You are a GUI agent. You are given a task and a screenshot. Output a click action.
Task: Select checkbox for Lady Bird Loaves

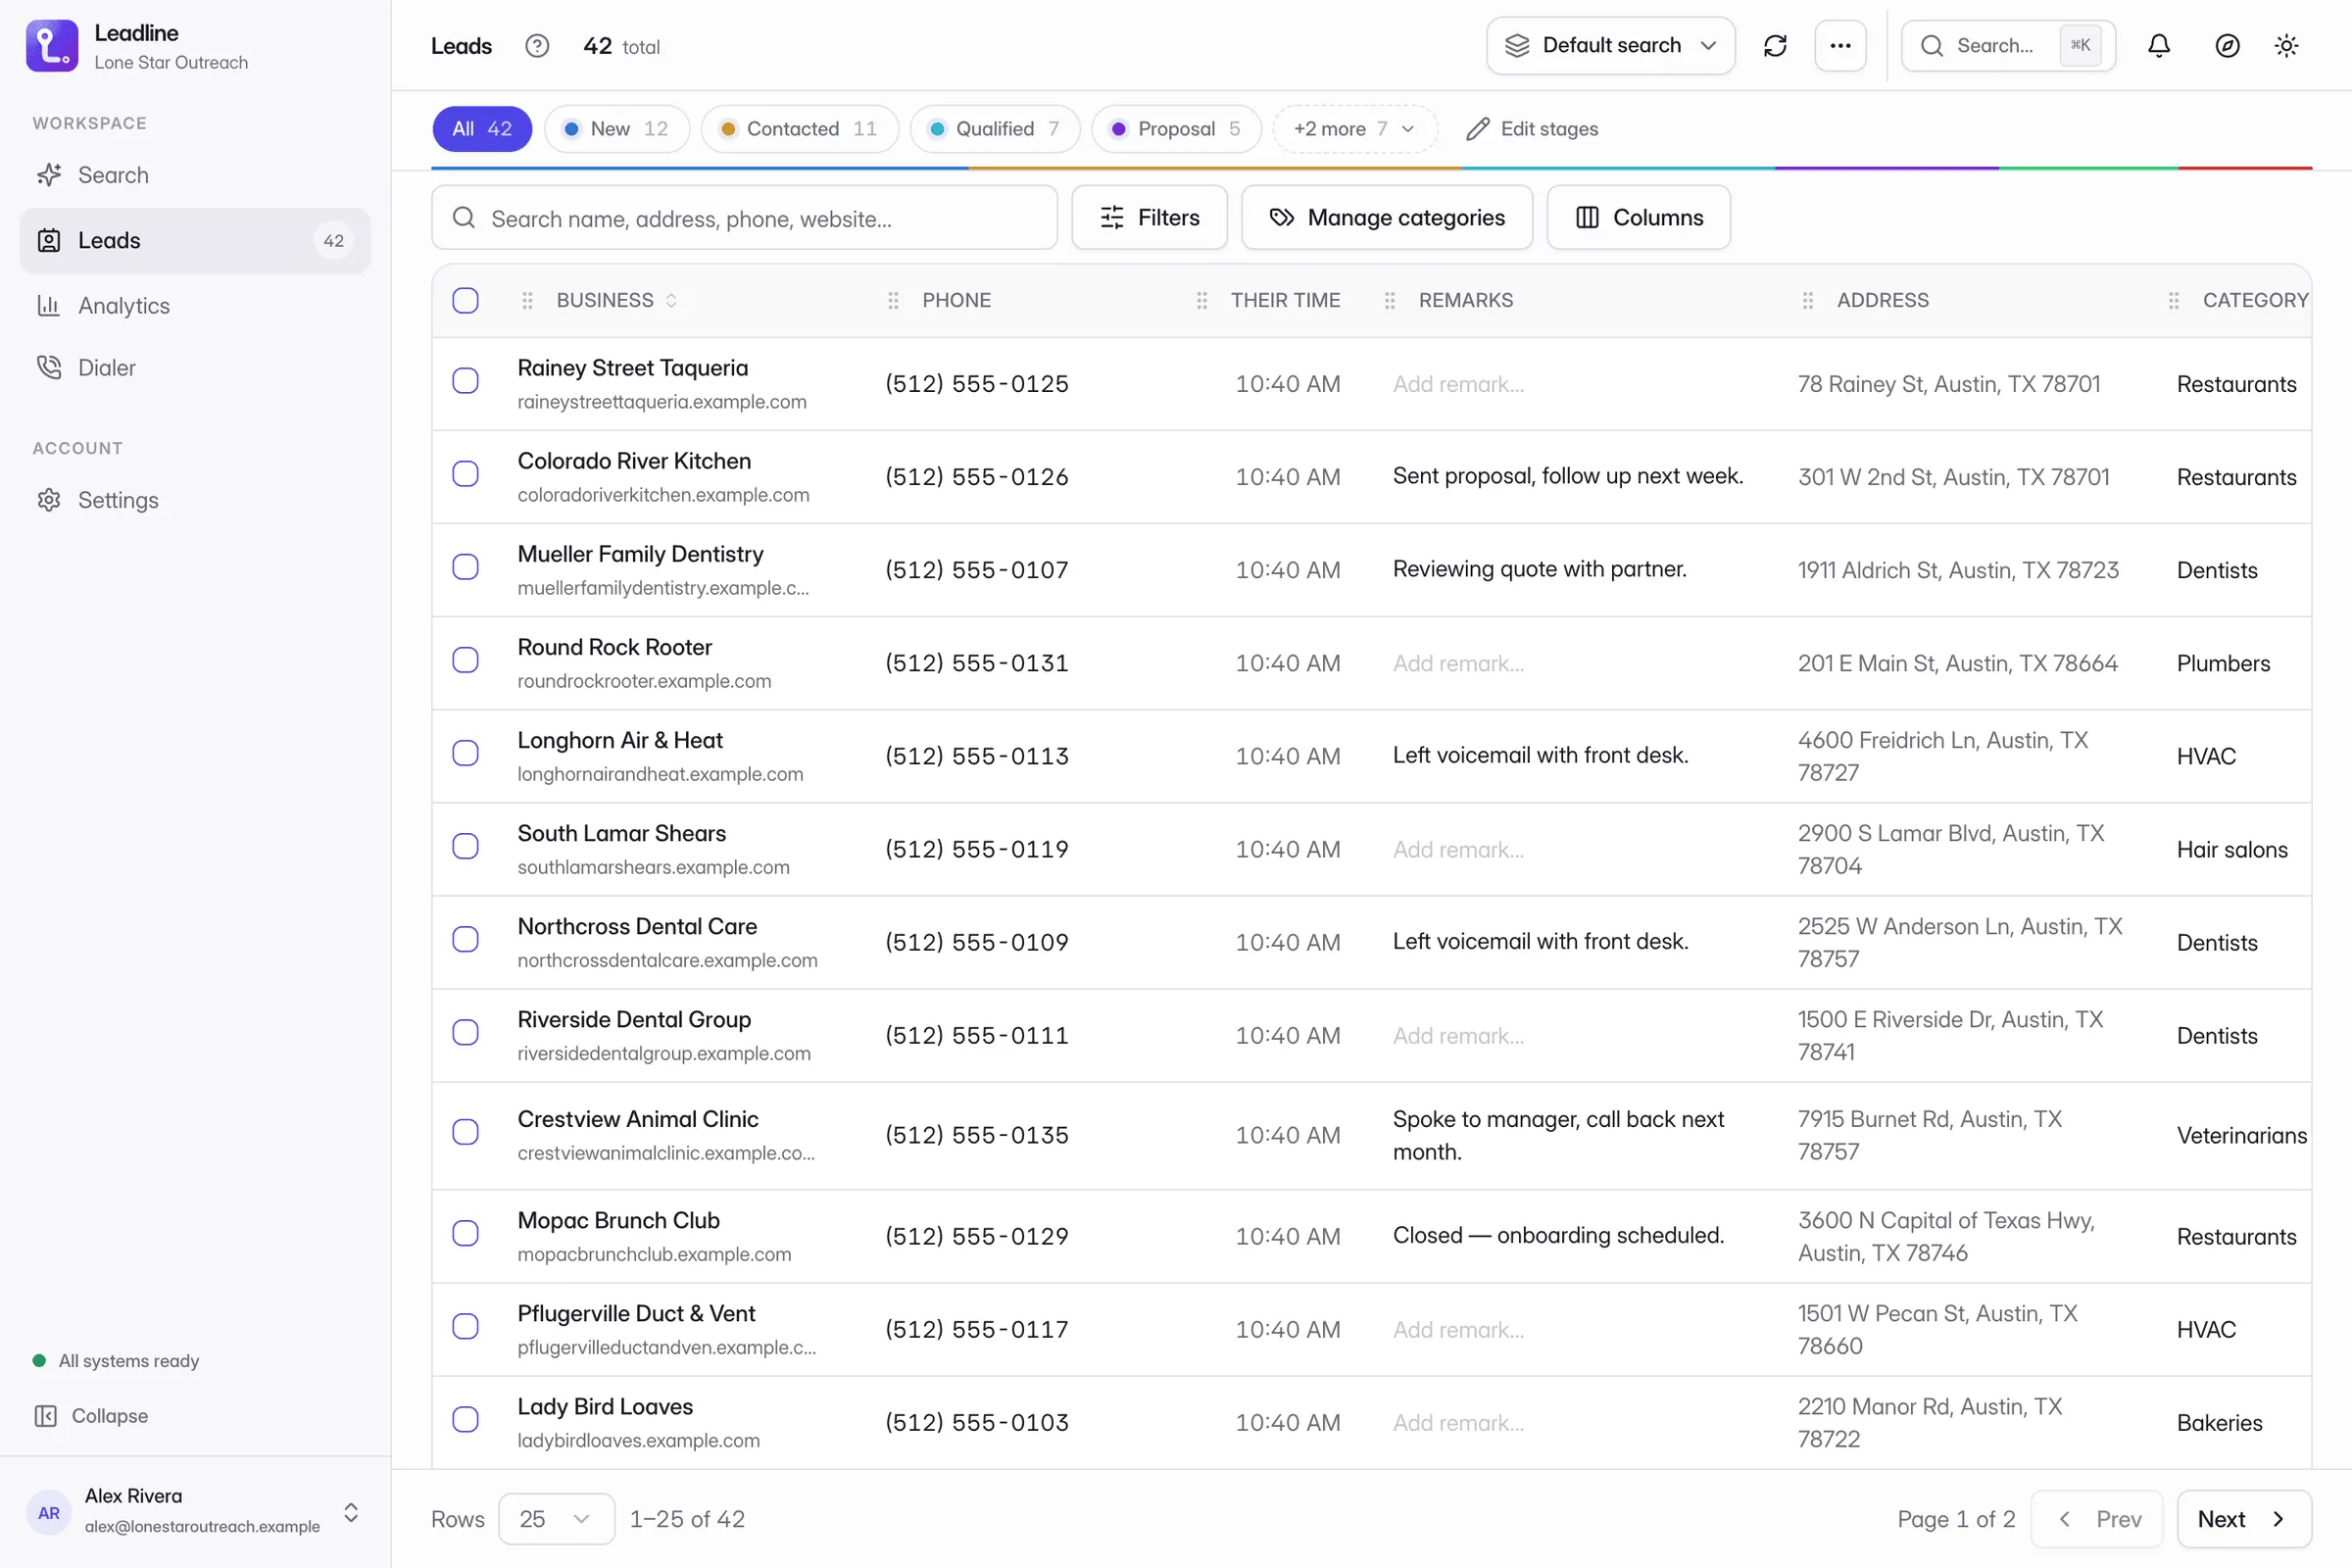pos(465,1419)
